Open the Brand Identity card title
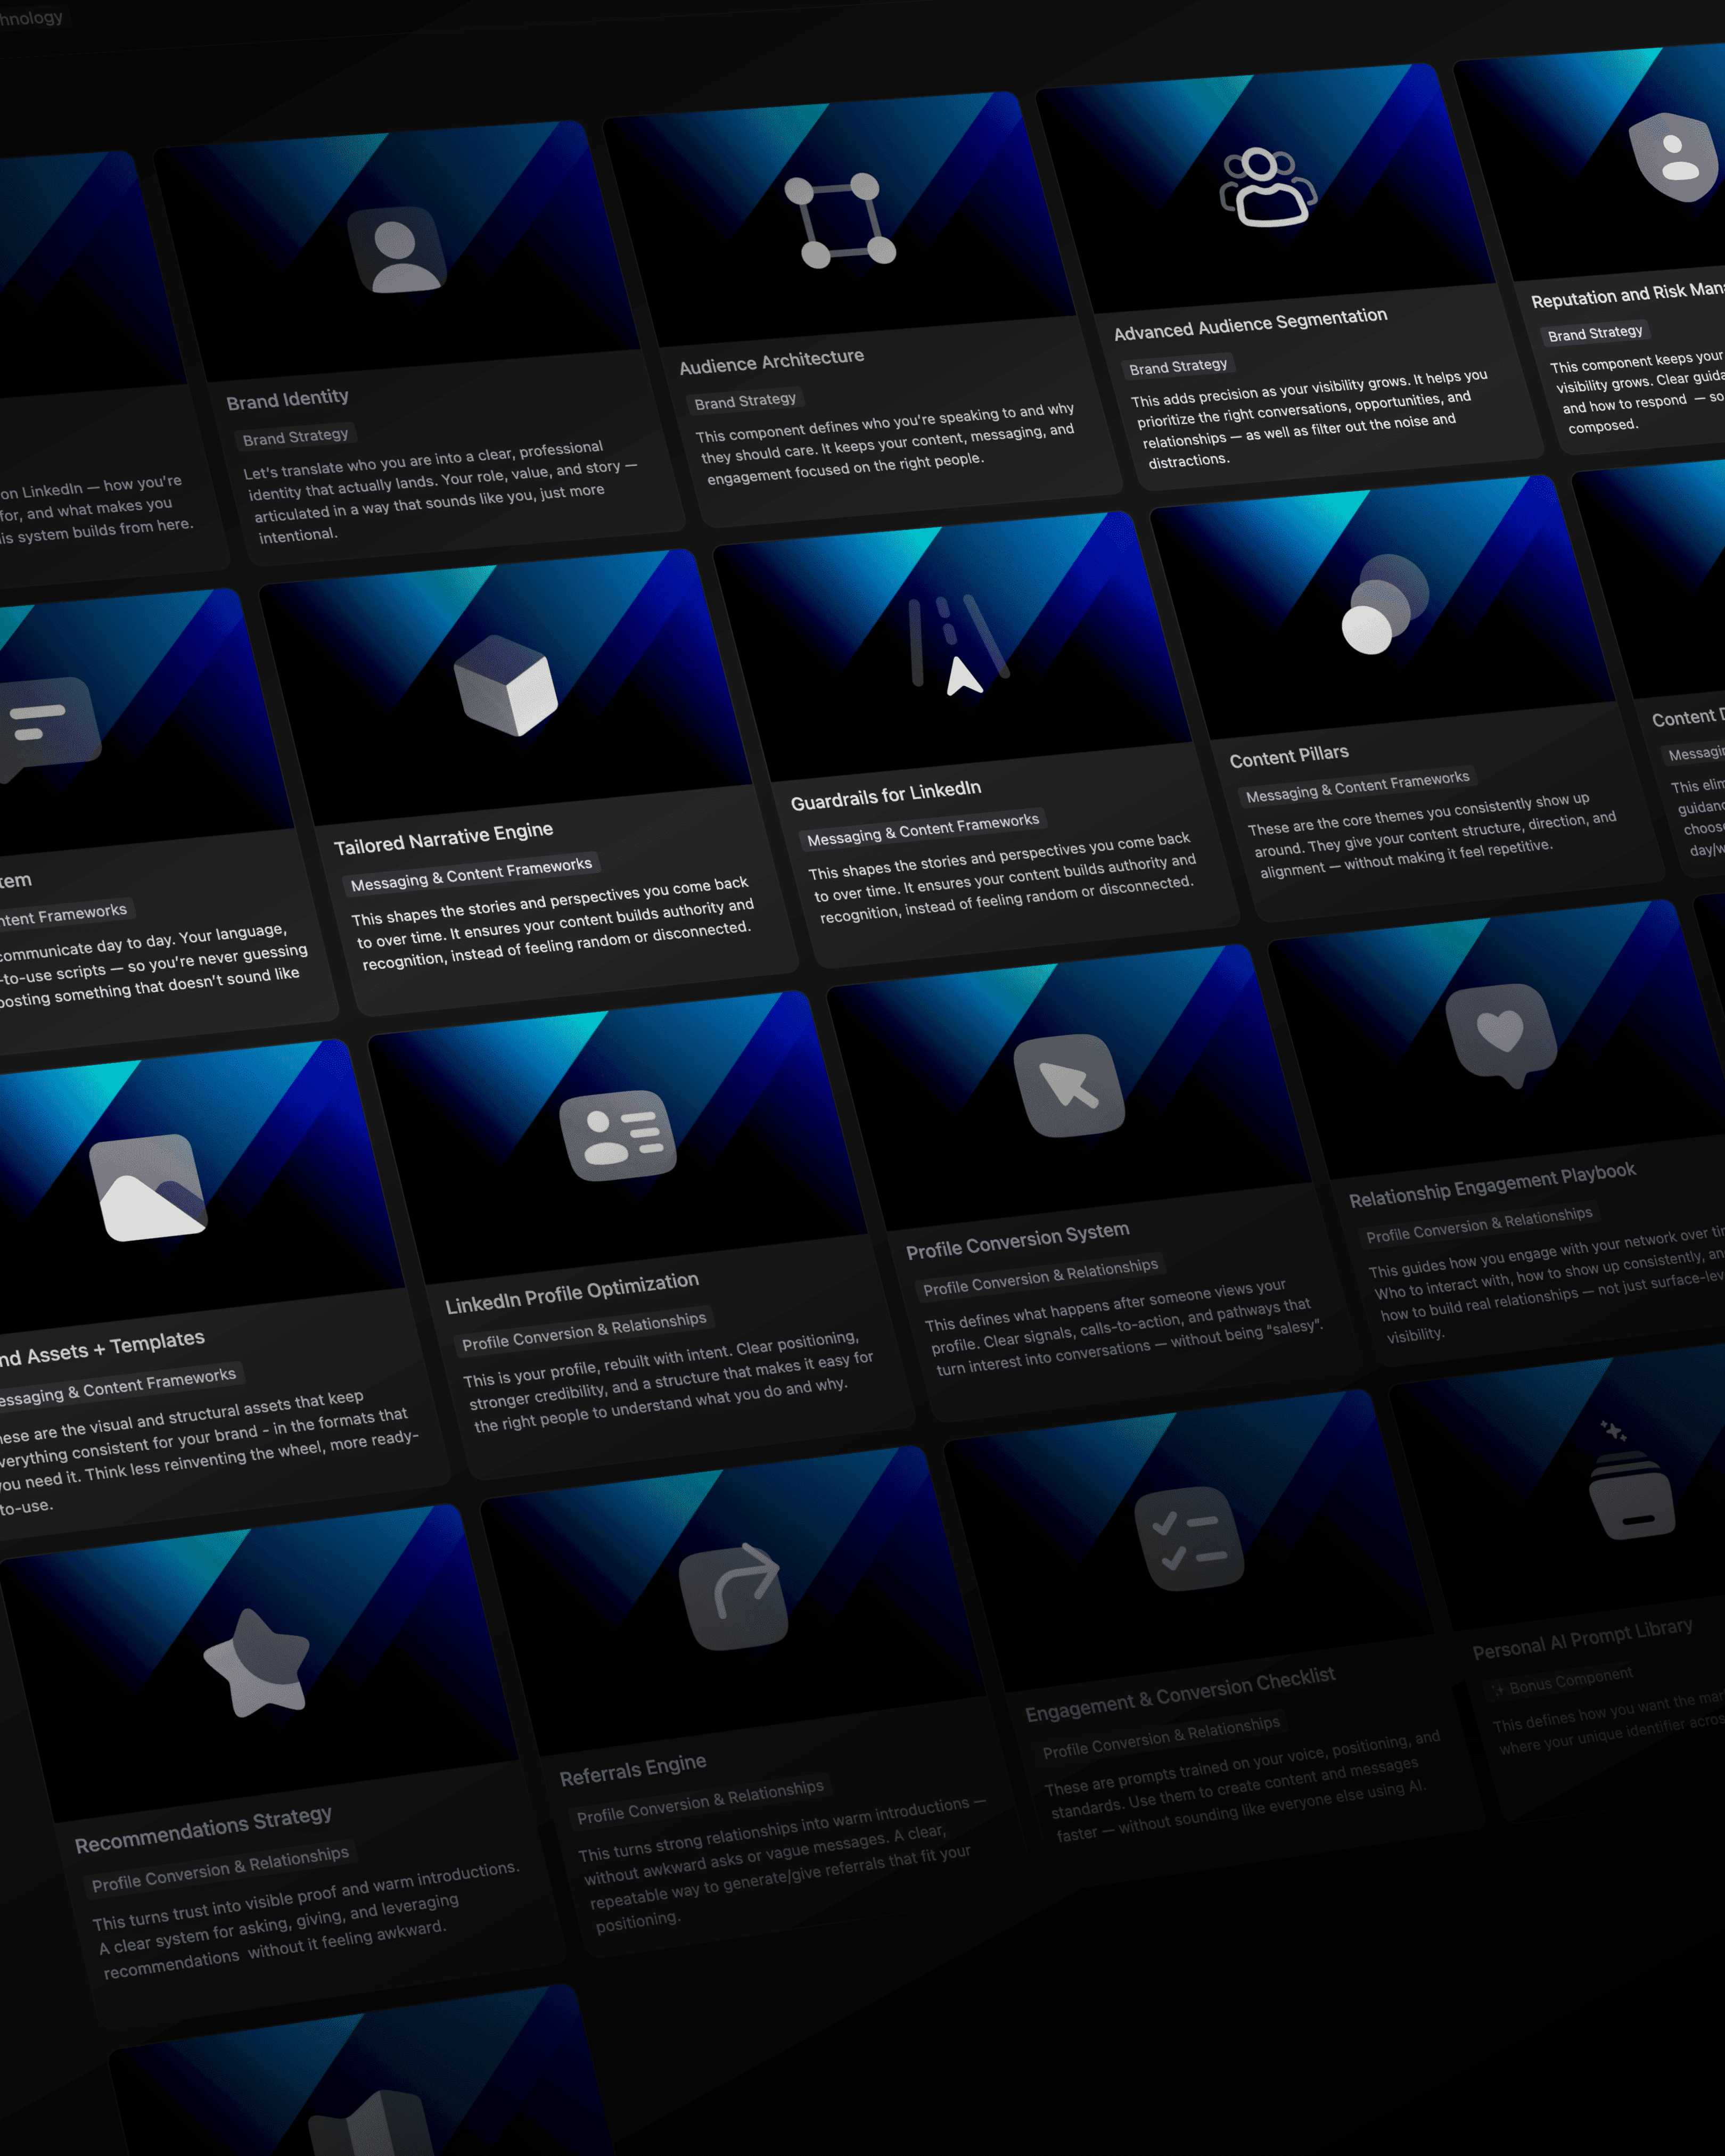1725x2156 pixels. pos(287,400)
